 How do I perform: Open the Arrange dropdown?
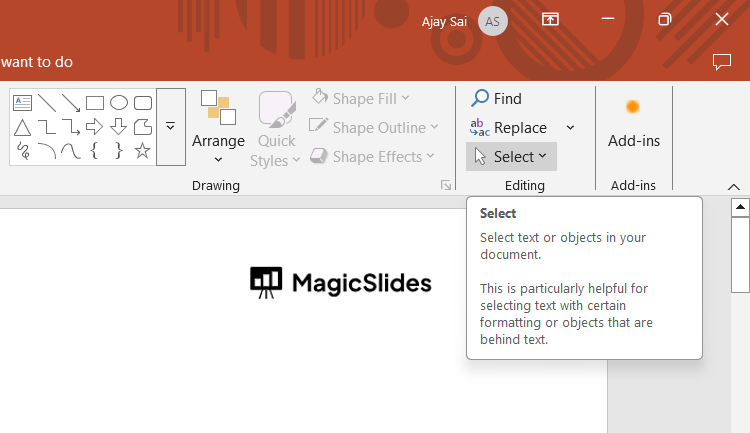218,127
